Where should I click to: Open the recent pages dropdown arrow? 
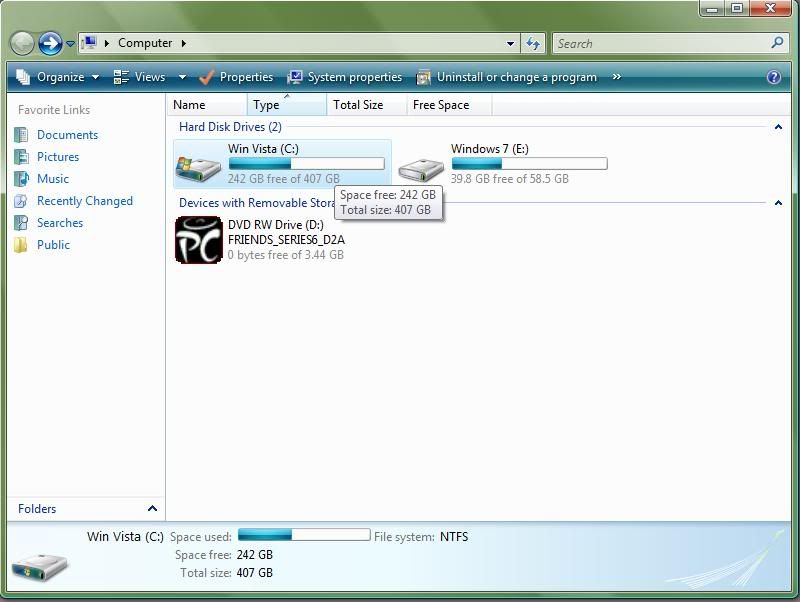[70, 44]
